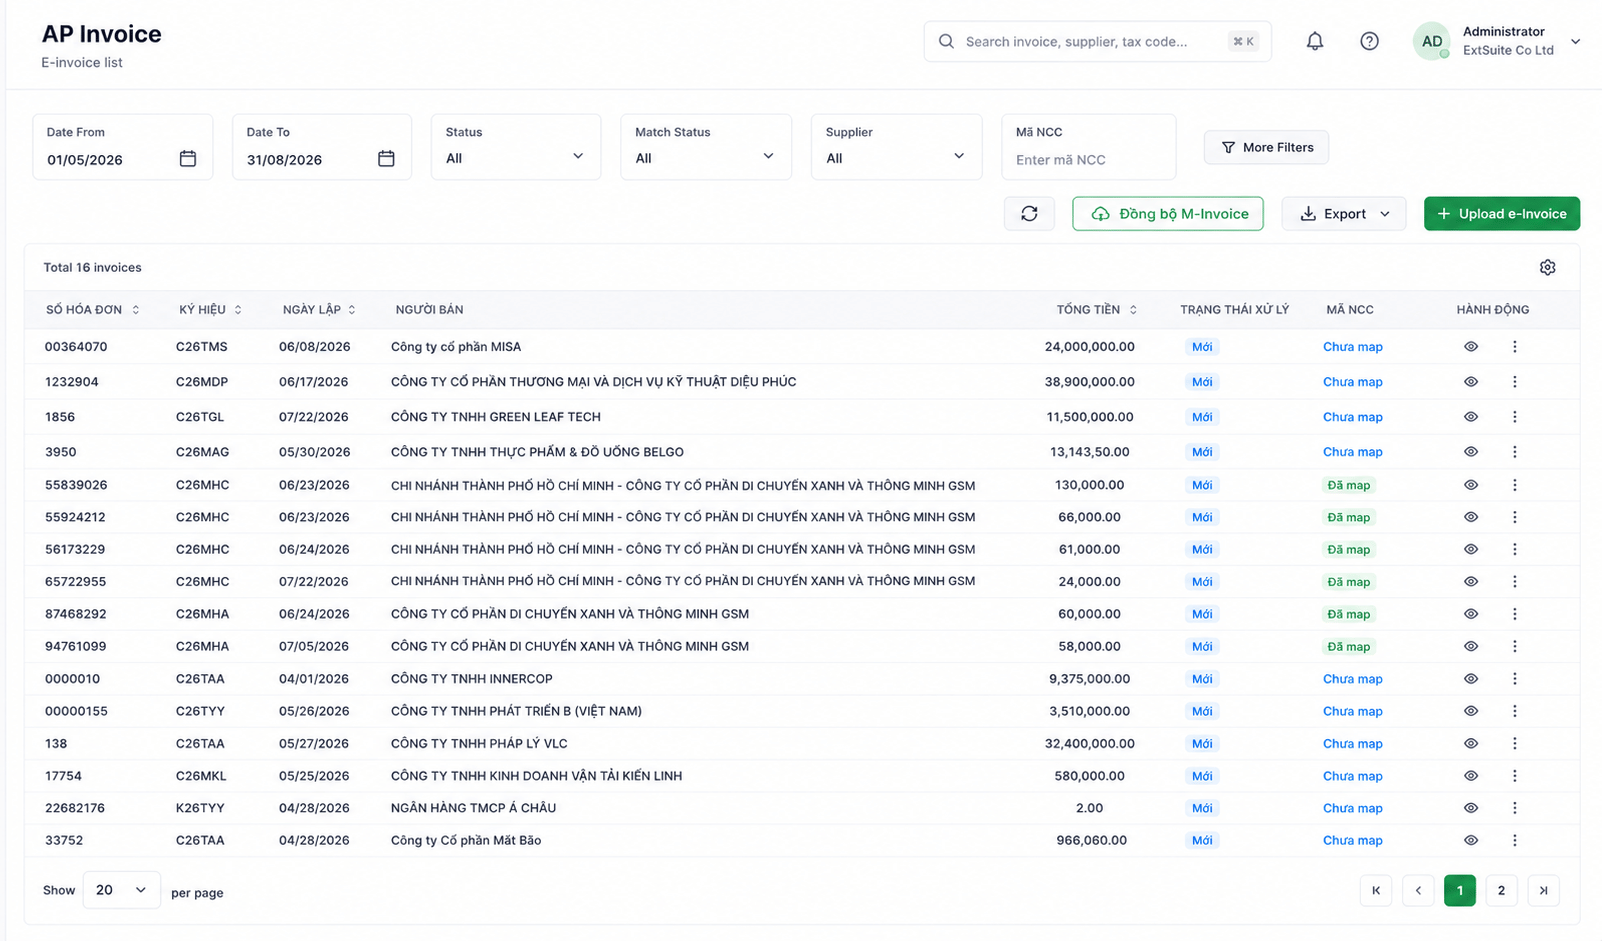Open more actions for invoice 87468292
This screenshot has height=941, width=1602.
[1514, 614]
